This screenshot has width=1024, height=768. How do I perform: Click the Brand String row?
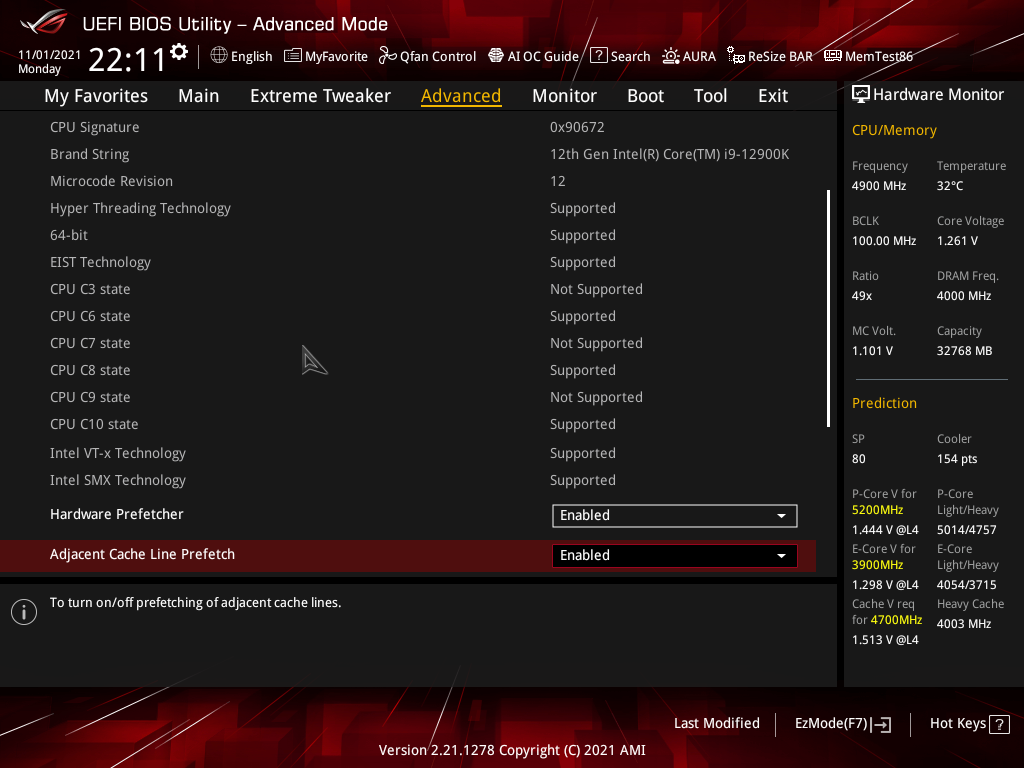click(408, 154)
